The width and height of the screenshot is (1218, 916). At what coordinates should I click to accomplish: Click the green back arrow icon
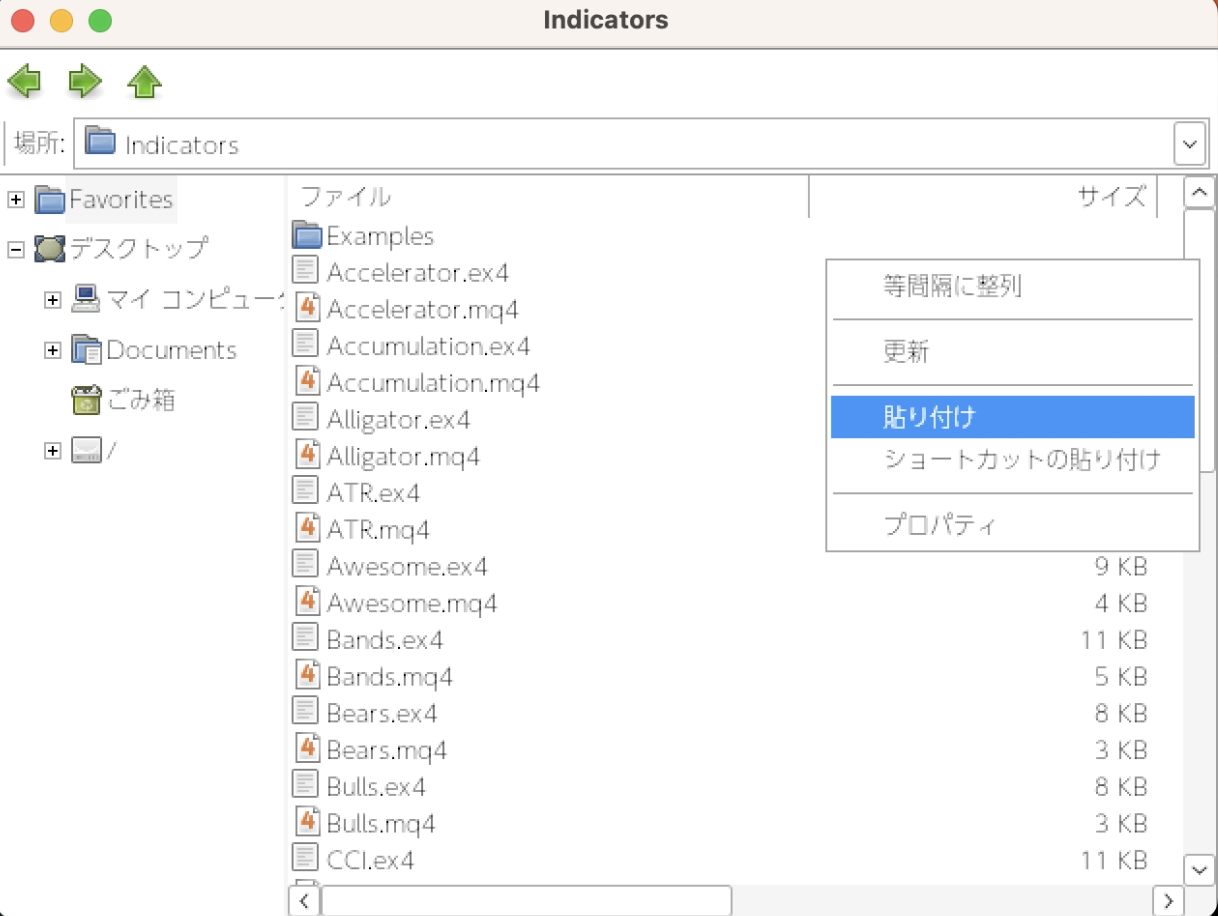25,82
